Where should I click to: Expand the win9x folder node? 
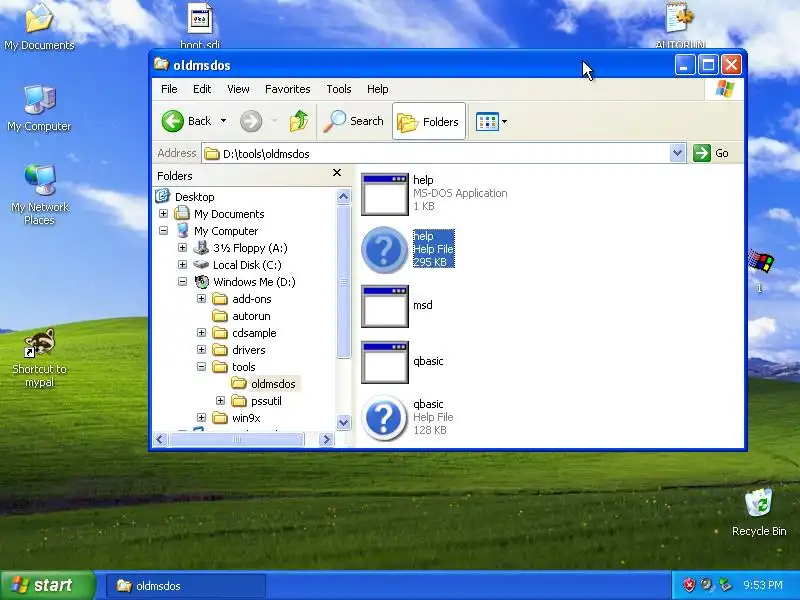tap(202, 417)
